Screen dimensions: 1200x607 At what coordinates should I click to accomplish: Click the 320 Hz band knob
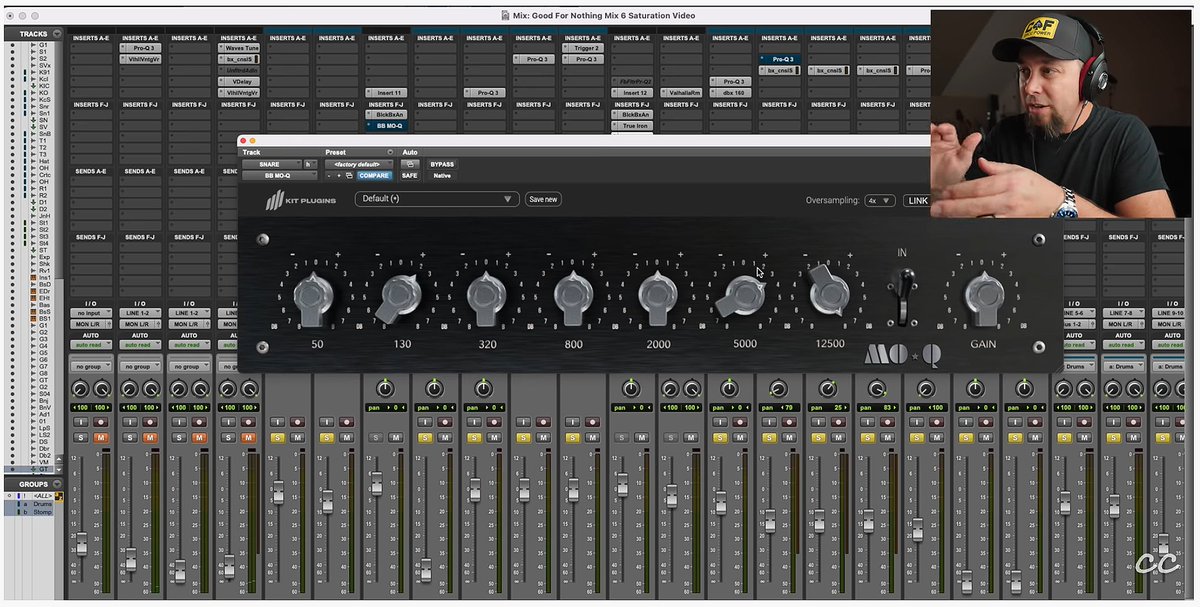[485, 297]
